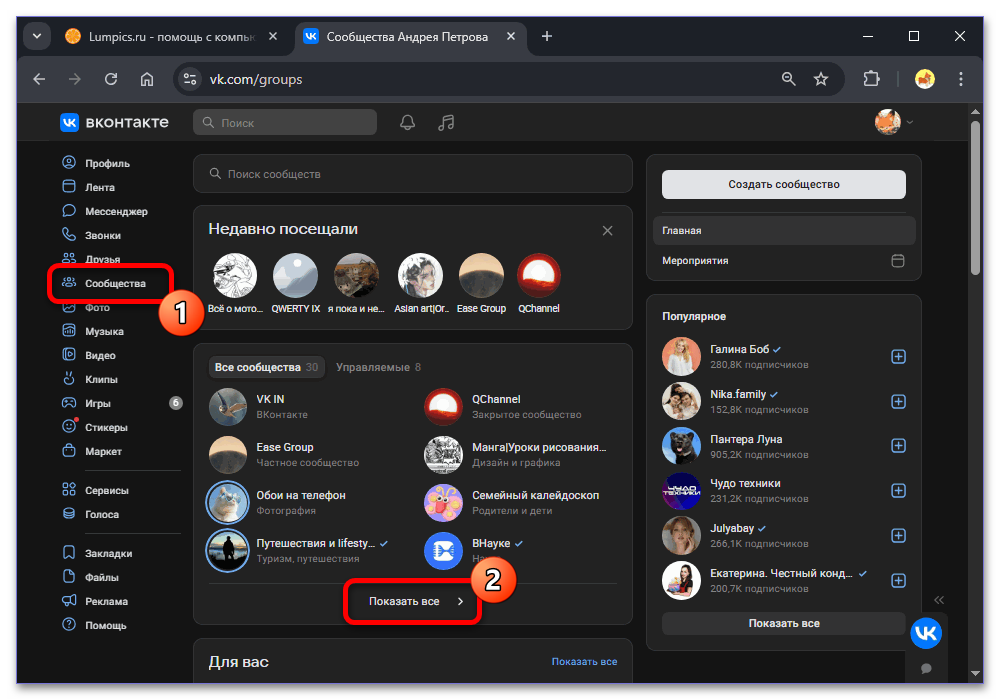Screen dimensions: 1000x700
Task: Close the Недавно посещали block
Action: pos(607,231)
